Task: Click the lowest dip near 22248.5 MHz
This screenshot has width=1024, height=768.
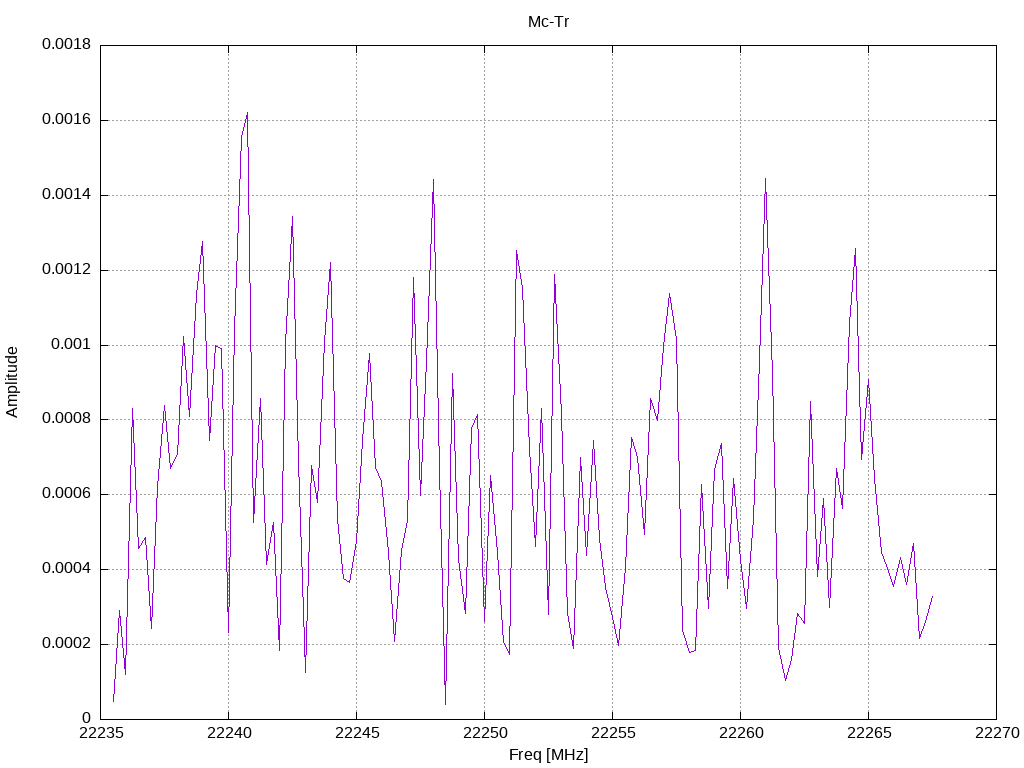Action: [x=445, y=704]
